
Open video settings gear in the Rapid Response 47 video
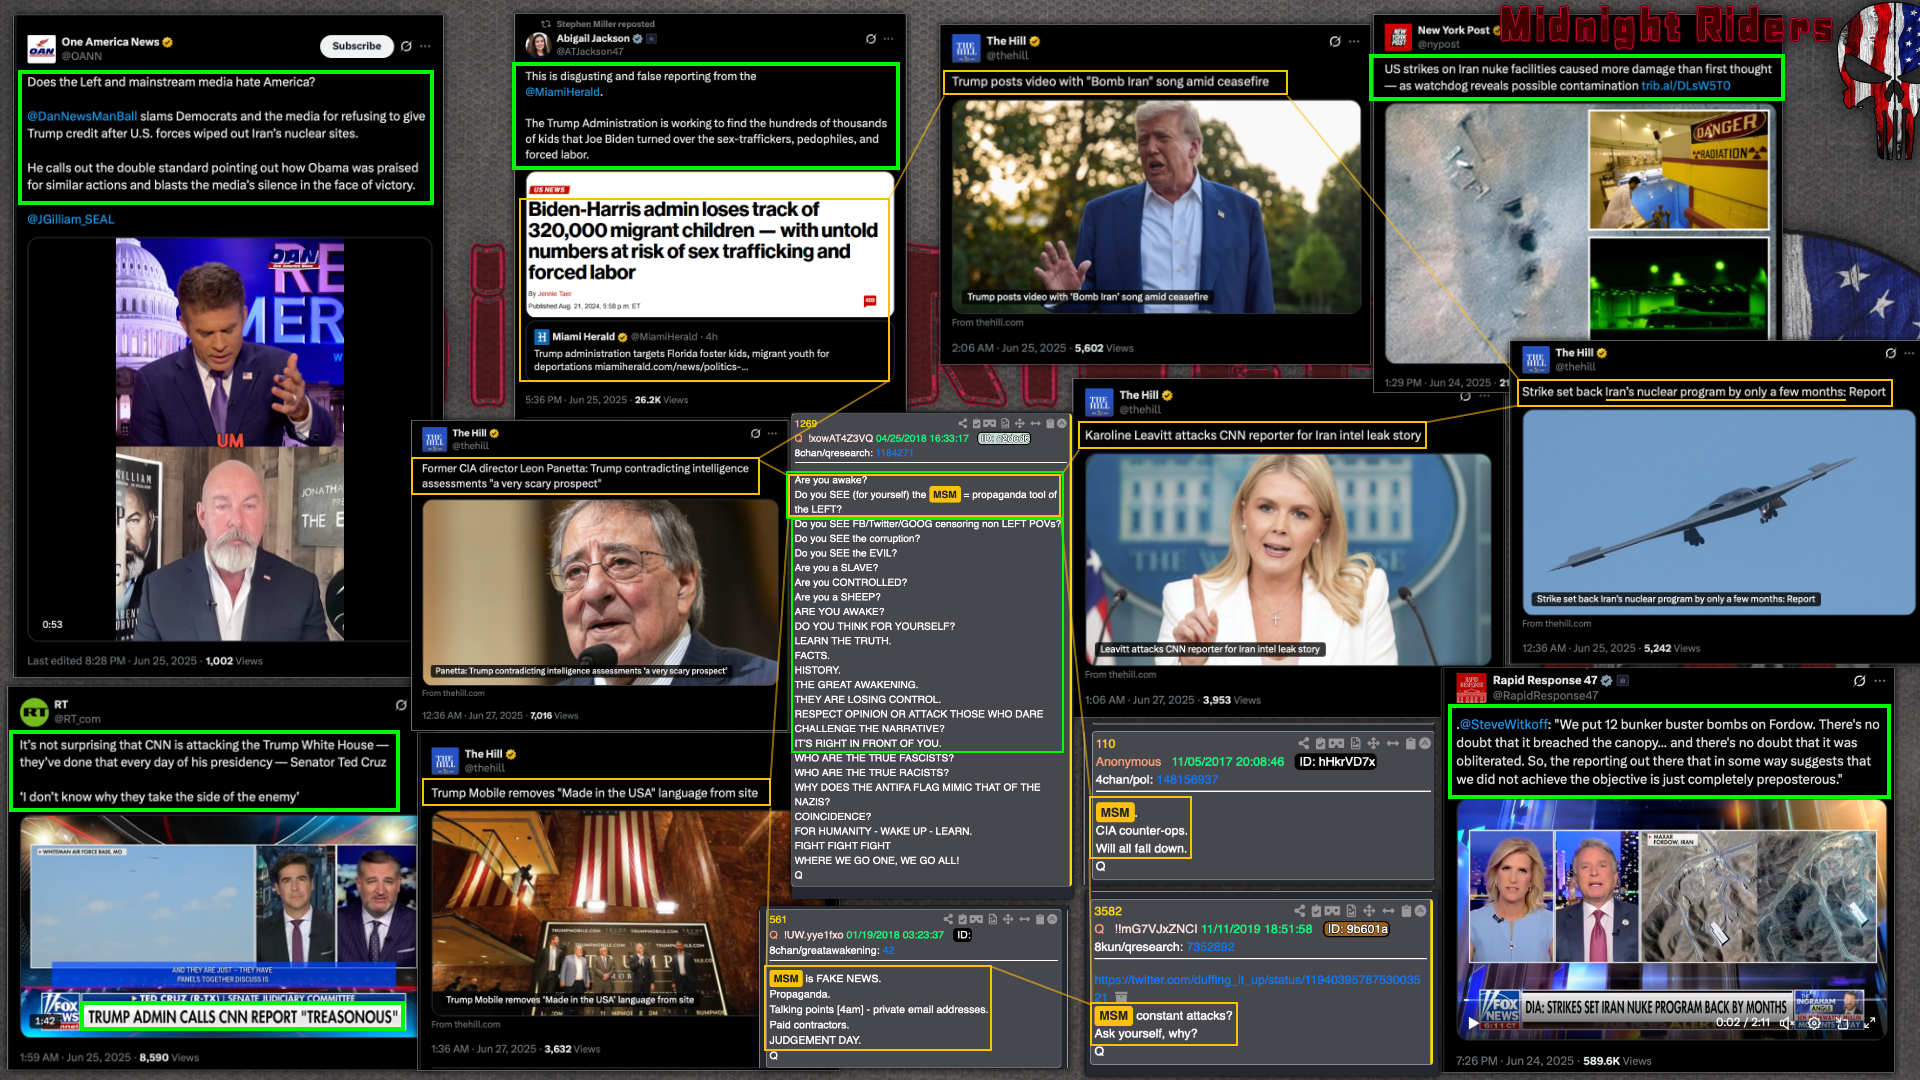[1814, 1023]
